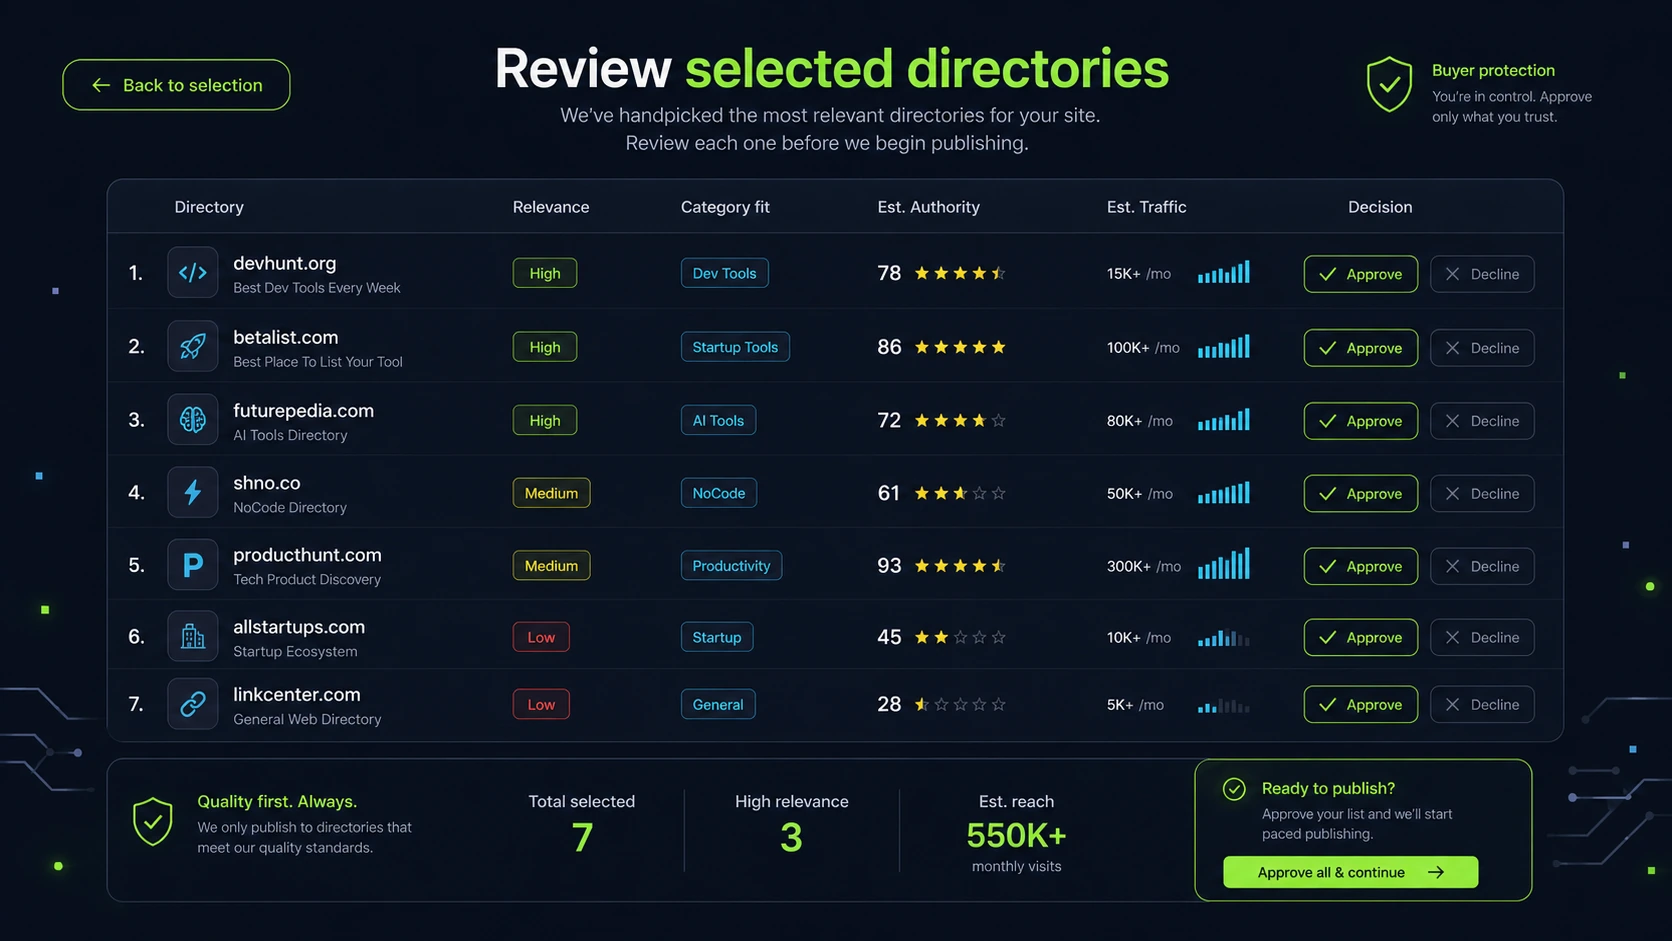Click betalist.com five-star rating

960,347
